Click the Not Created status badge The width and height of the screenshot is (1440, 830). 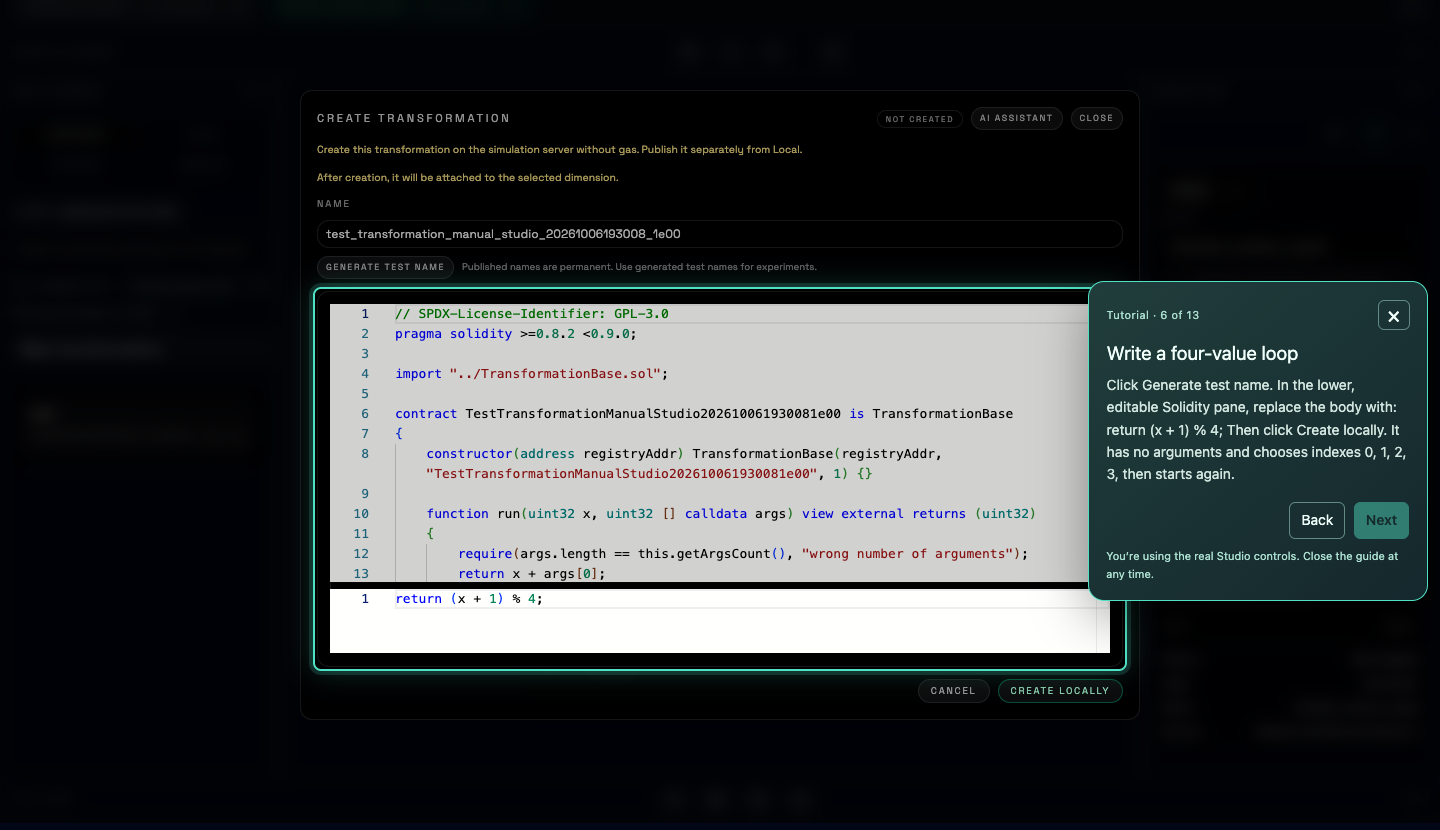(919, 119)
